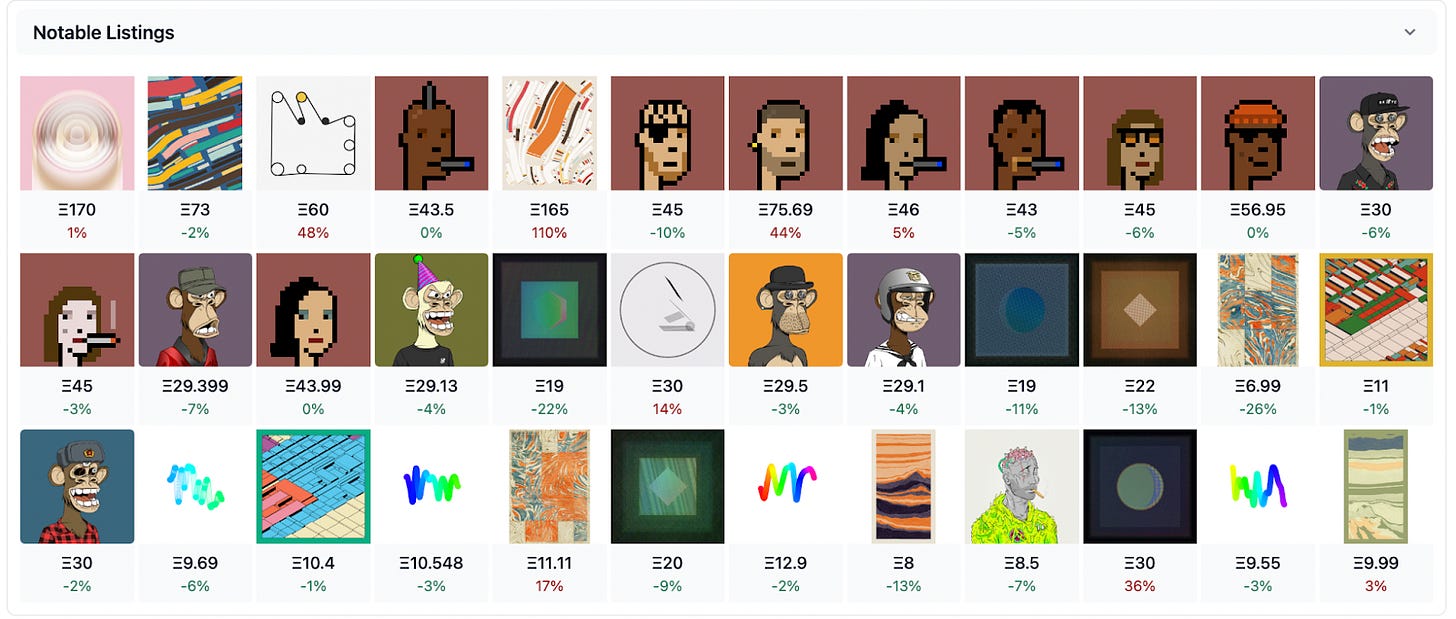Select the ushanka hat ape listed at Ξ30
Viewport: 1456px width, 619px height.
77,487
